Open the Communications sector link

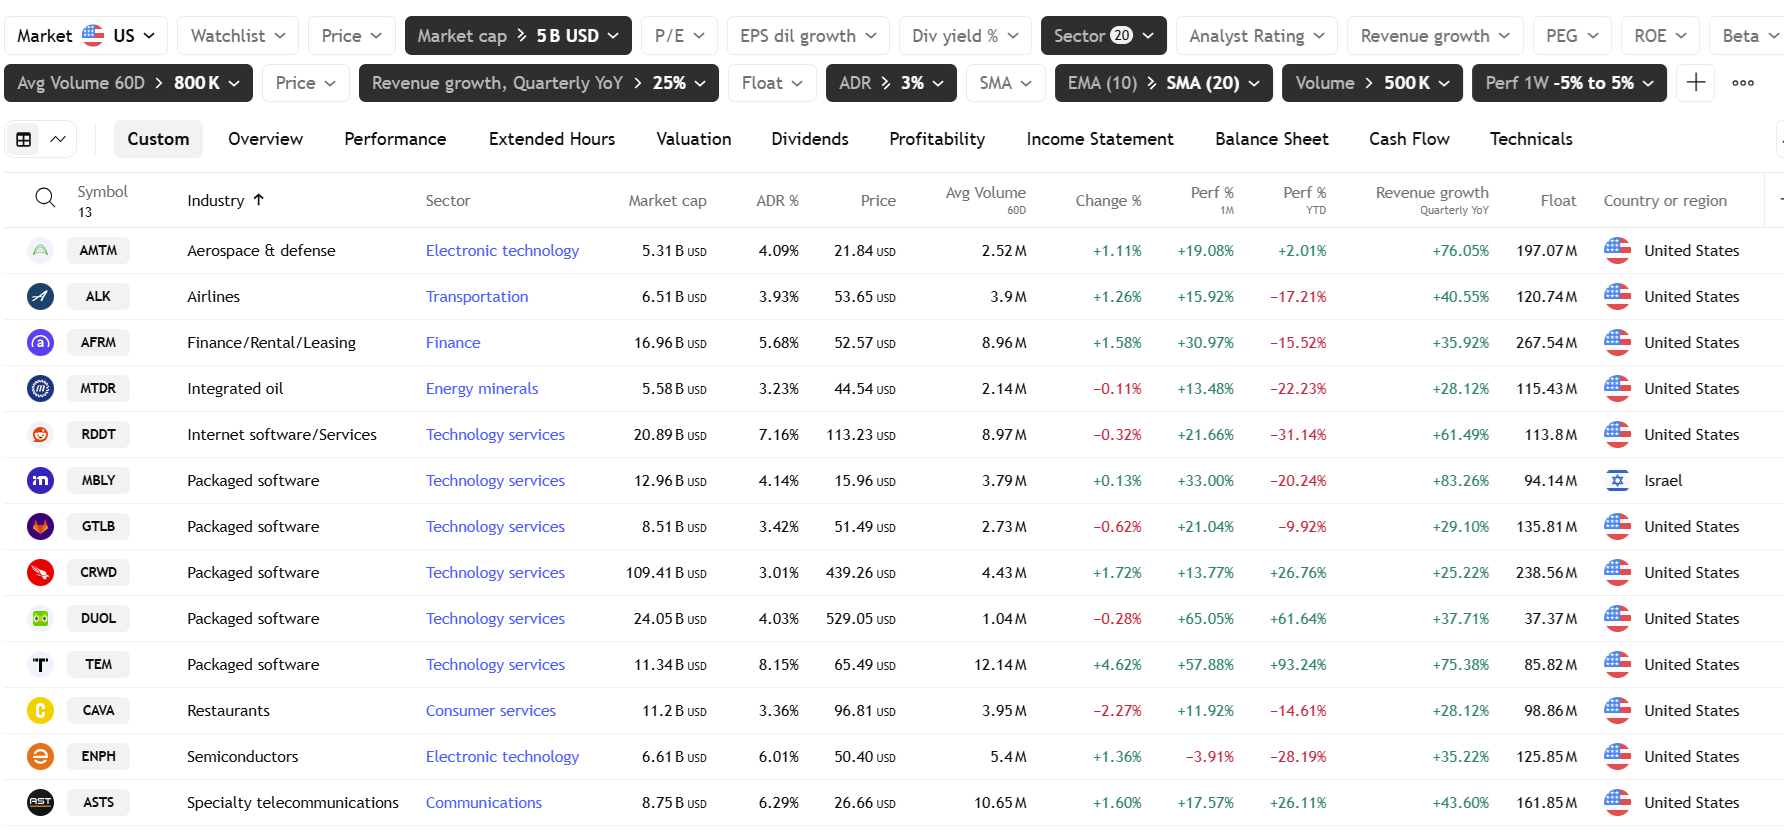pyautogui.click(x=484, y=803)
